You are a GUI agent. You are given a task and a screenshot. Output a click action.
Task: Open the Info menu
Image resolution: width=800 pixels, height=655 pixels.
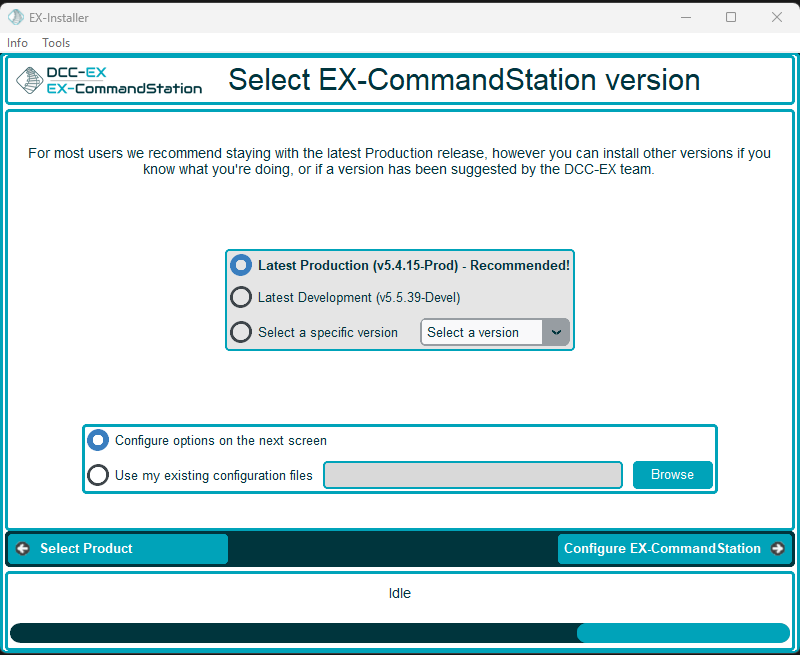pos(17,43)
